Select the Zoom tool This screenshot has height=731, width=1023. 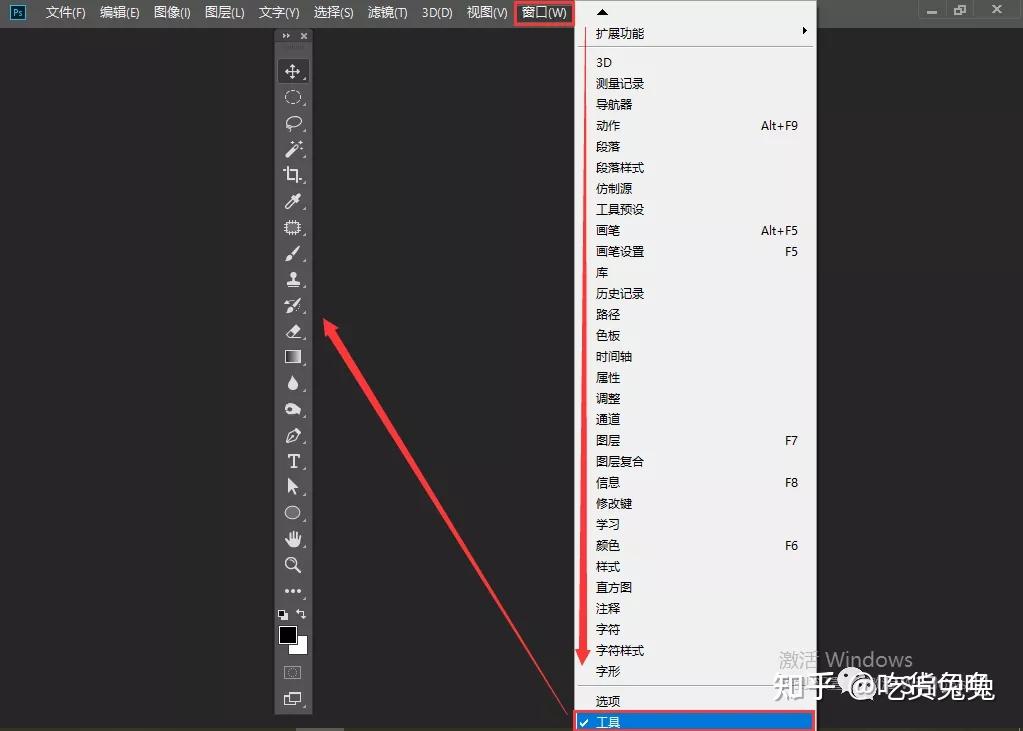click(293, 565)
